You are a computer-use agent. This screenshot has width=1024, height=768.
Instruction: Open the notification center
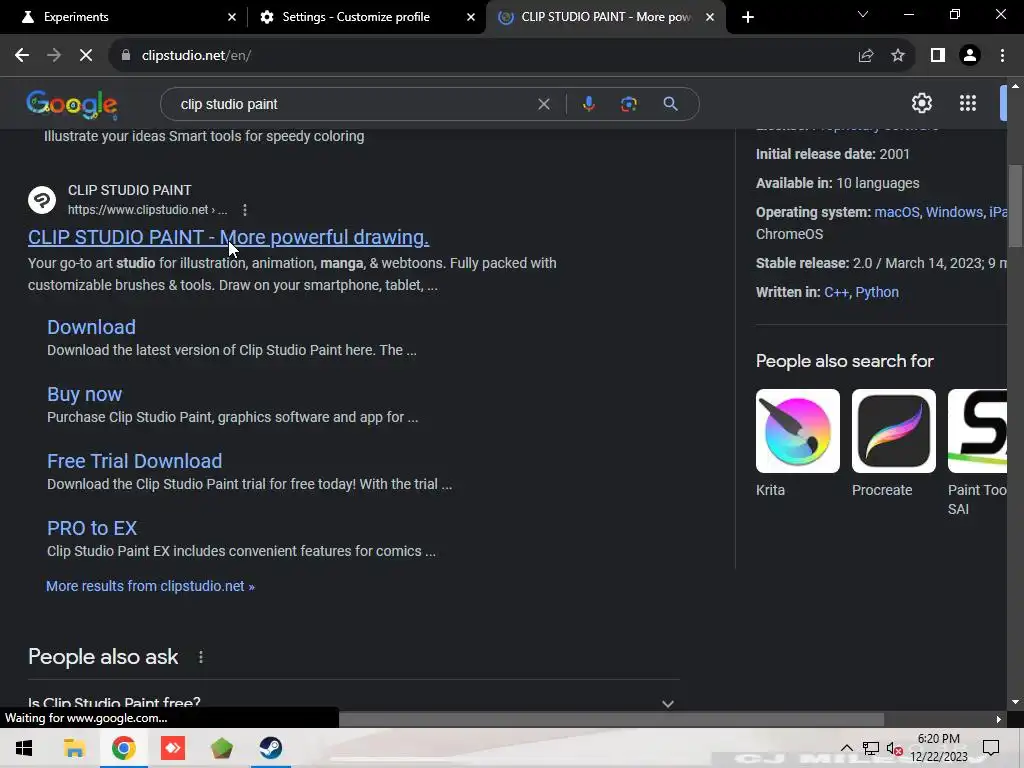click(x=991, y=748)
